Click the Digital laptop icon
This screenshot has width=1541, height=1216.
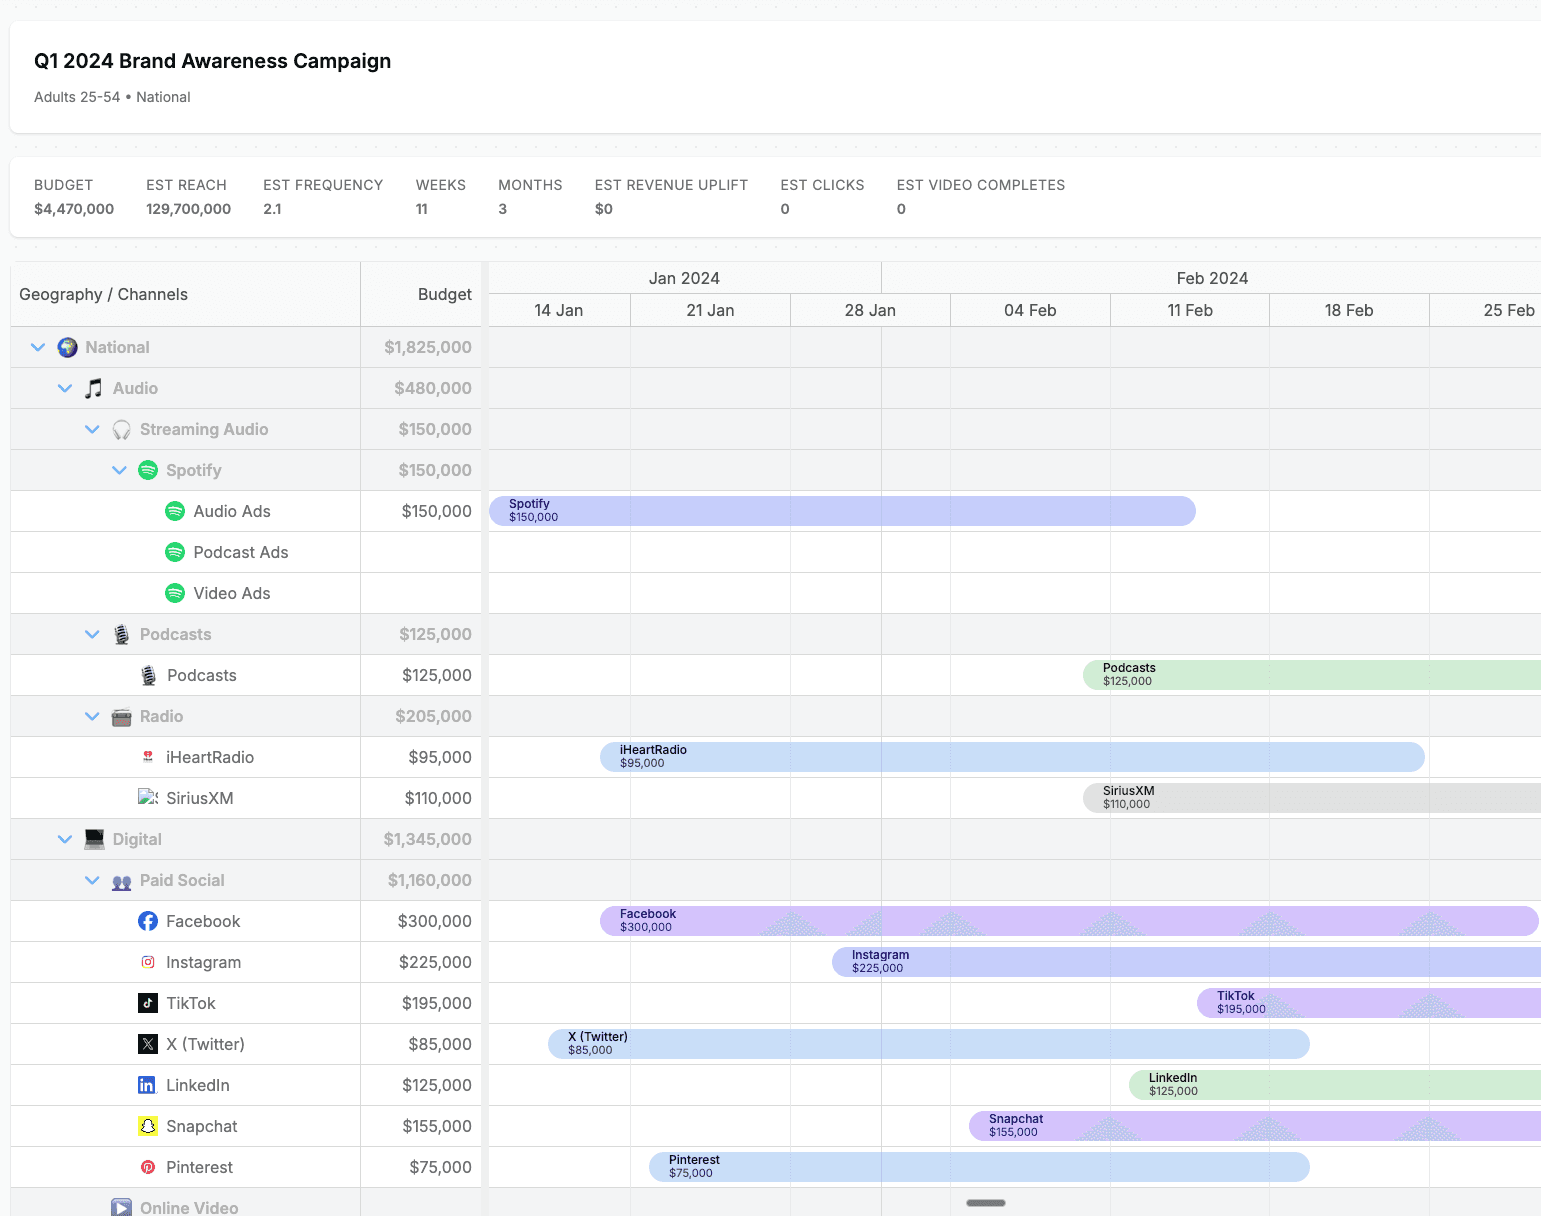click(x=94, y=839)
